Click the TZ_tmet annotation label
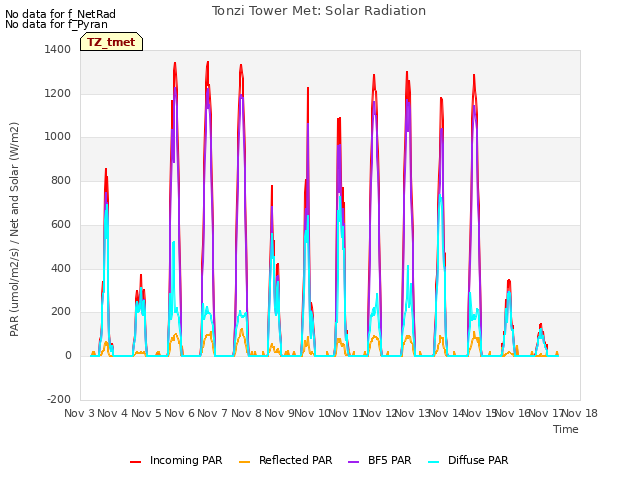The image size is (640, 480). 111,42
